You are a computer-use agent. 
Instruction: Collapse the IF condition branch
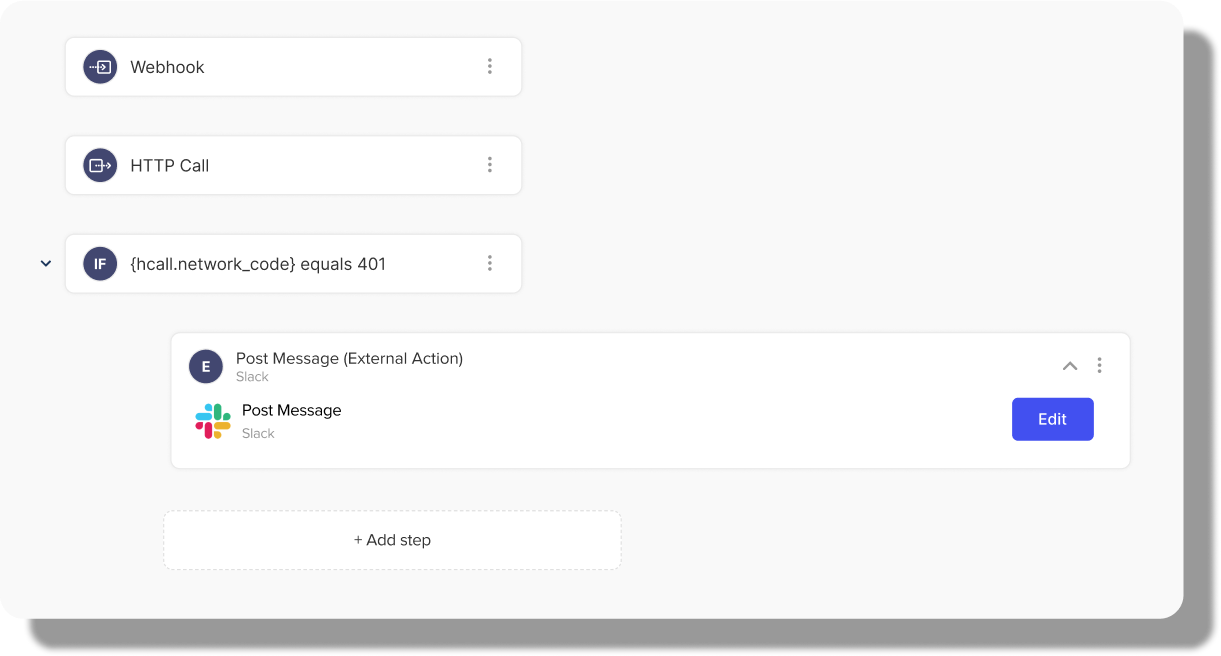coord(45,264)
